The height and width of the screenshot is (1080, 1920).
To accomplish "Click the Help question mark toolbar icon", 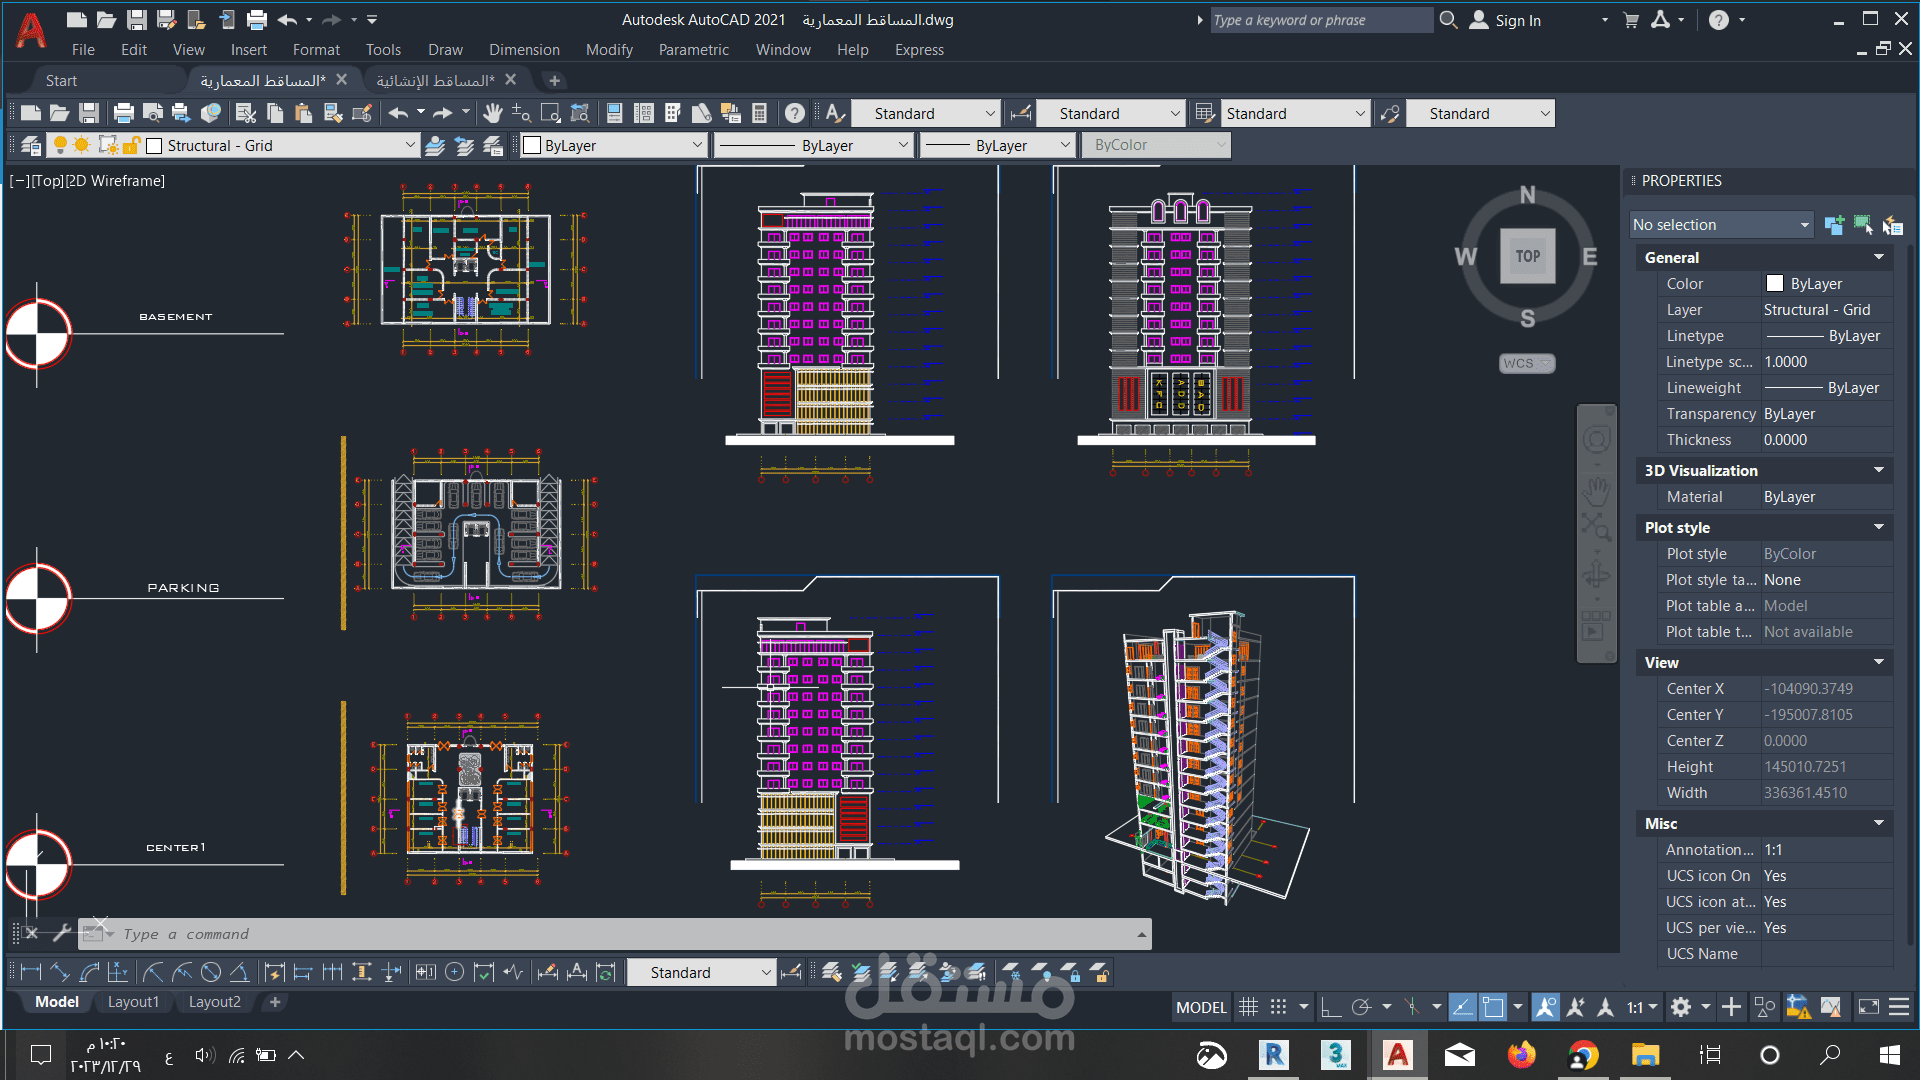I will (795, 114).
